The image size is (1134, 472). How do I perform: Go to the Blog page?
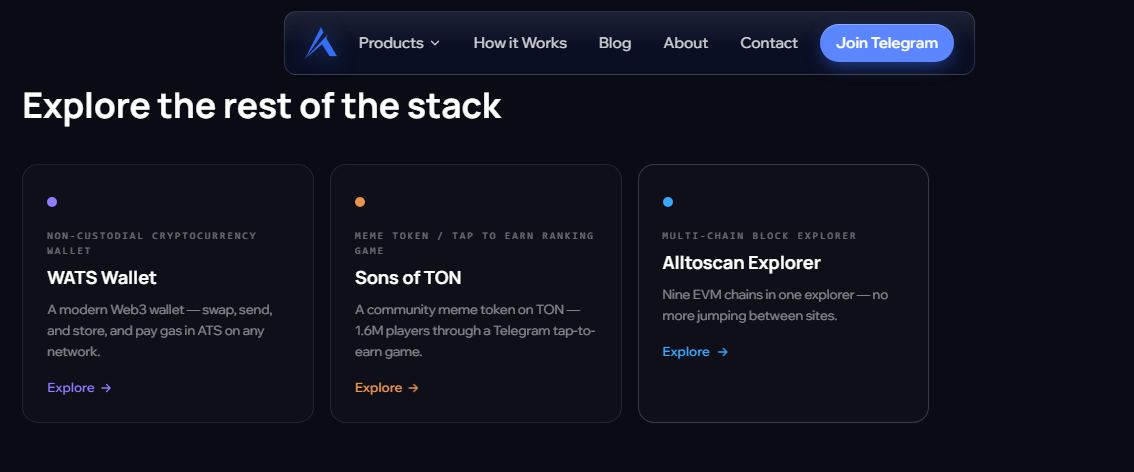(615, 43)
